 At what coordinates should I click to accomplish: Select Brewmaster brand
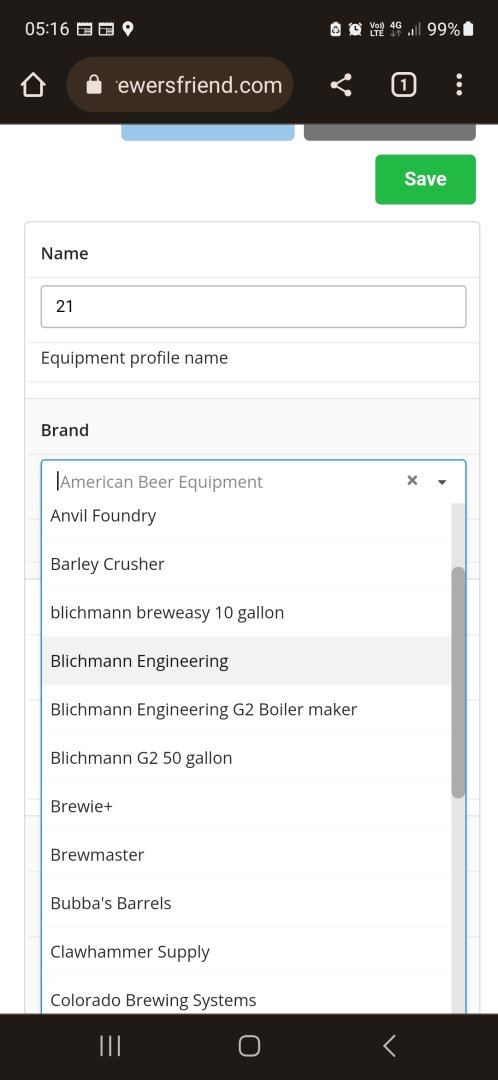pyautogui.click(x=246, y=855)
